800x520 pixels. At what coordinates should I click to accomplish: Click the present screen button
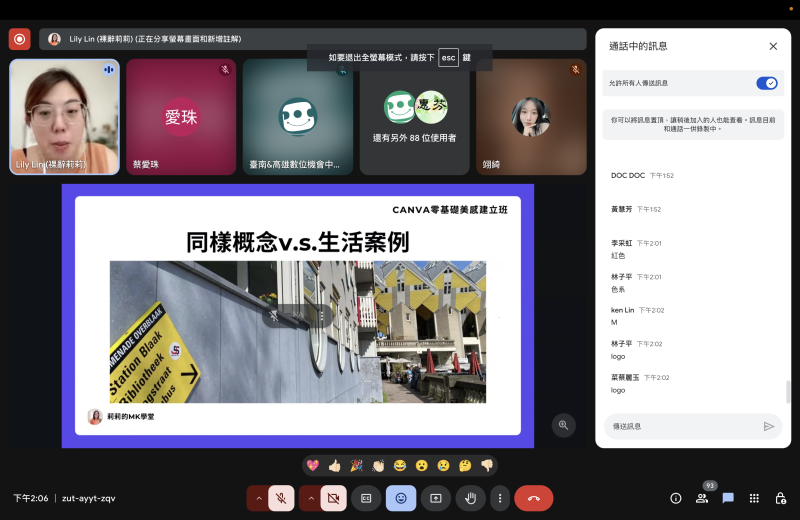point(436,499)
